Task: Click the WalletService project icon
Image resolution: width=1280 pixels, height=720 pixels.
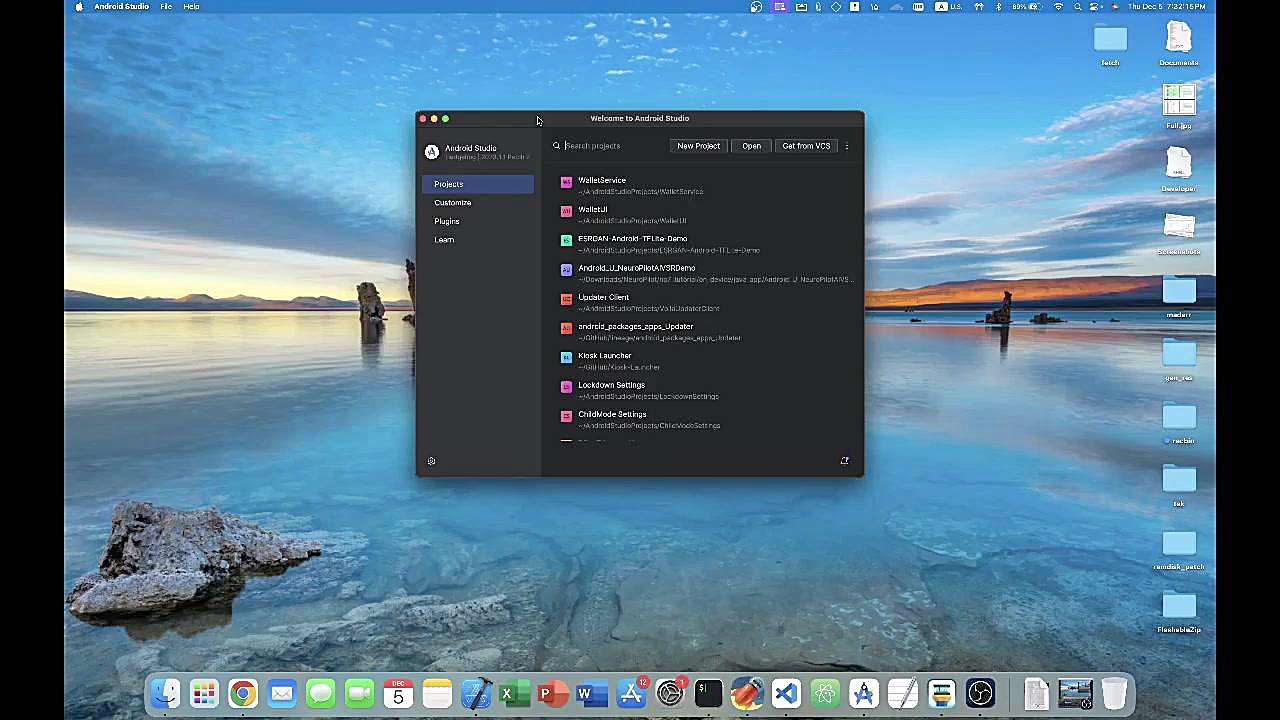Action: pos(566,182)
